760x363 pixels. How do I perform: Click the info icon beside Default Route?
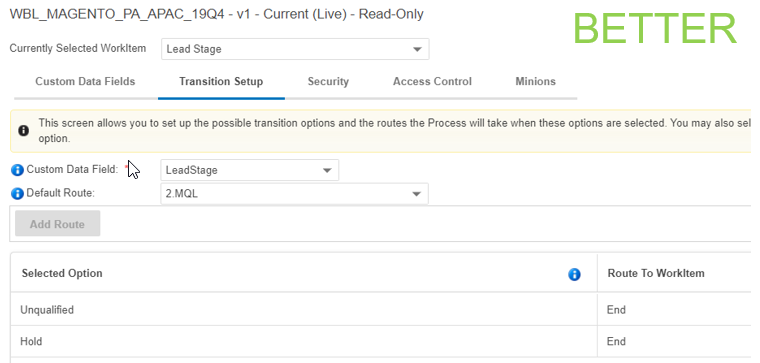[17, 193]
